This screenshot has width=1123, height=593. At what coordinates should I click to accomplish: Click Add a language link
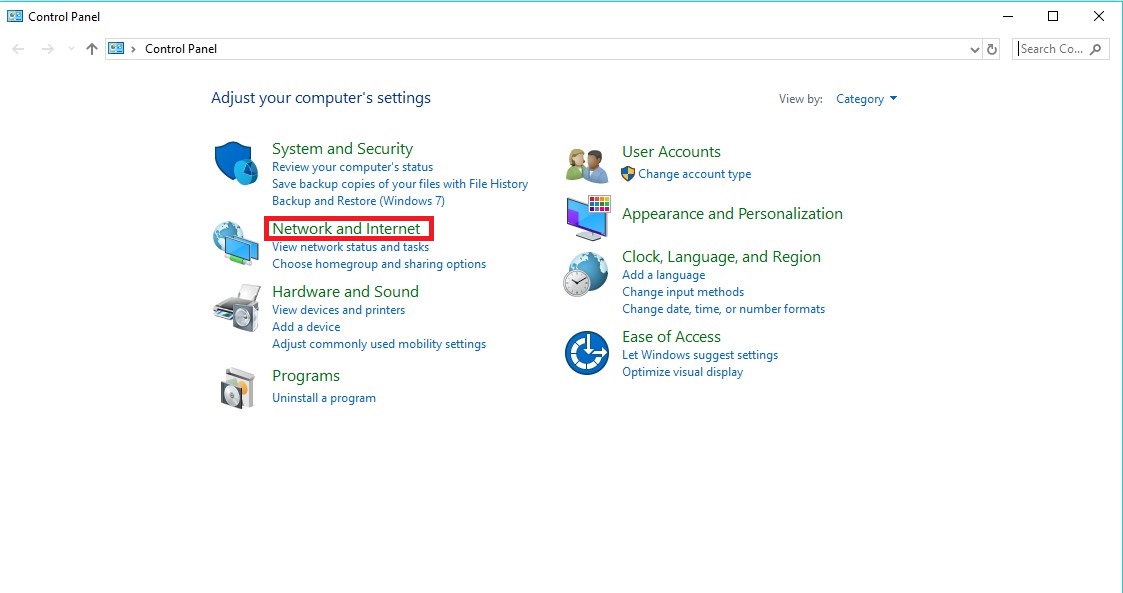(x=663, y=275)
